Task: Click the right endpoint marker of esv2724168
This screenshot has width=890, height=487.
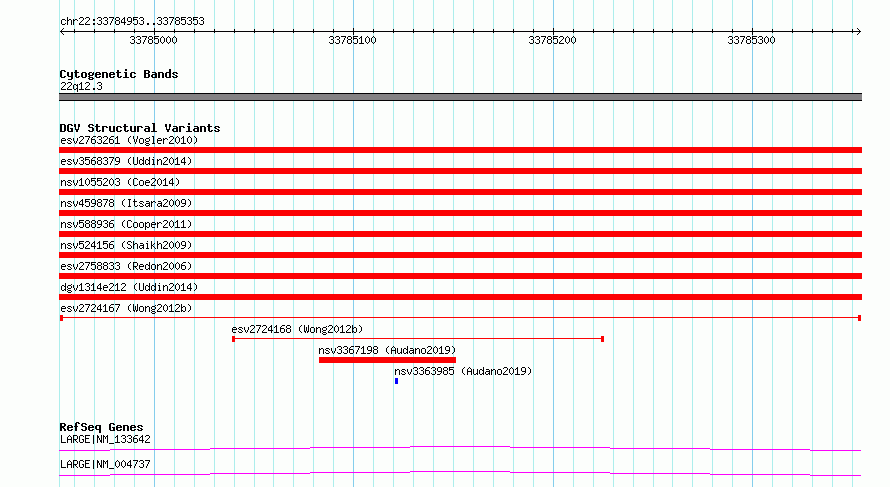Action: click(x=602, y=339)
